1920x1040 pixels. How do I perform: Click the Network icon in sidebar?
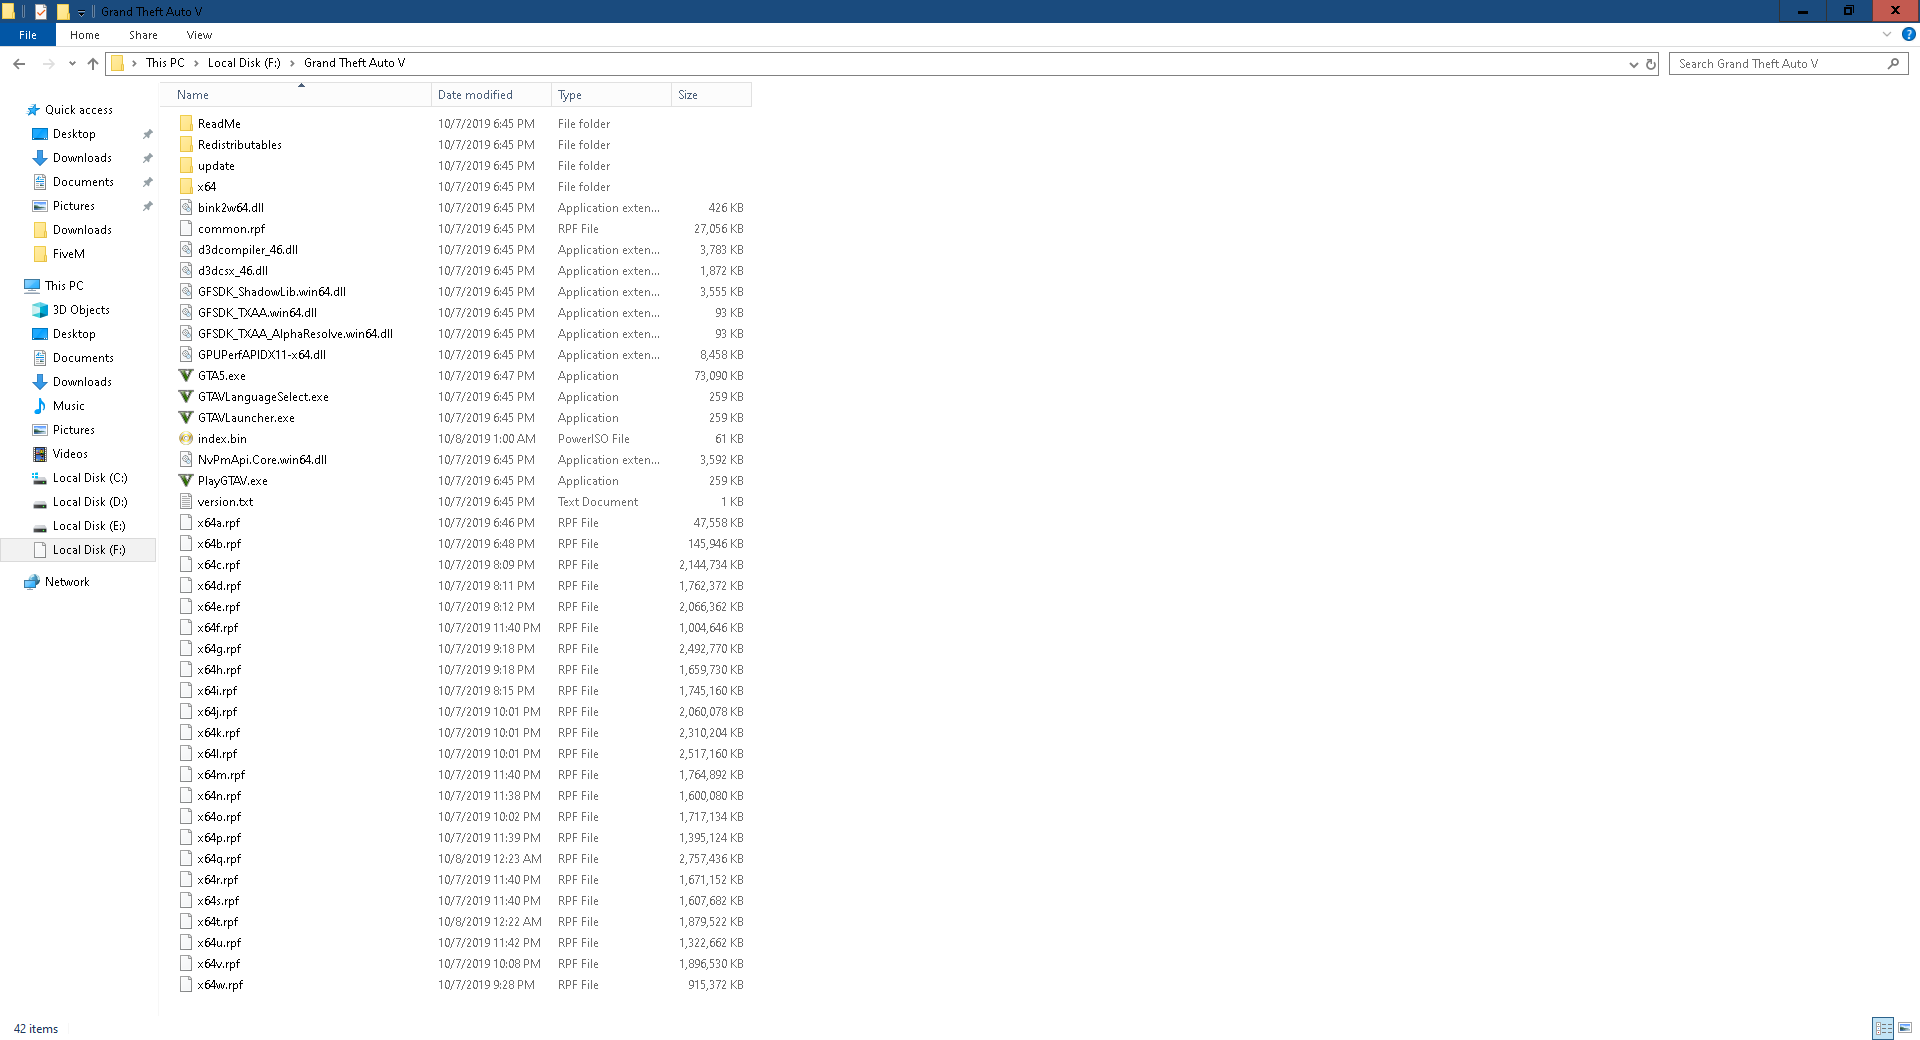[32, 582]
